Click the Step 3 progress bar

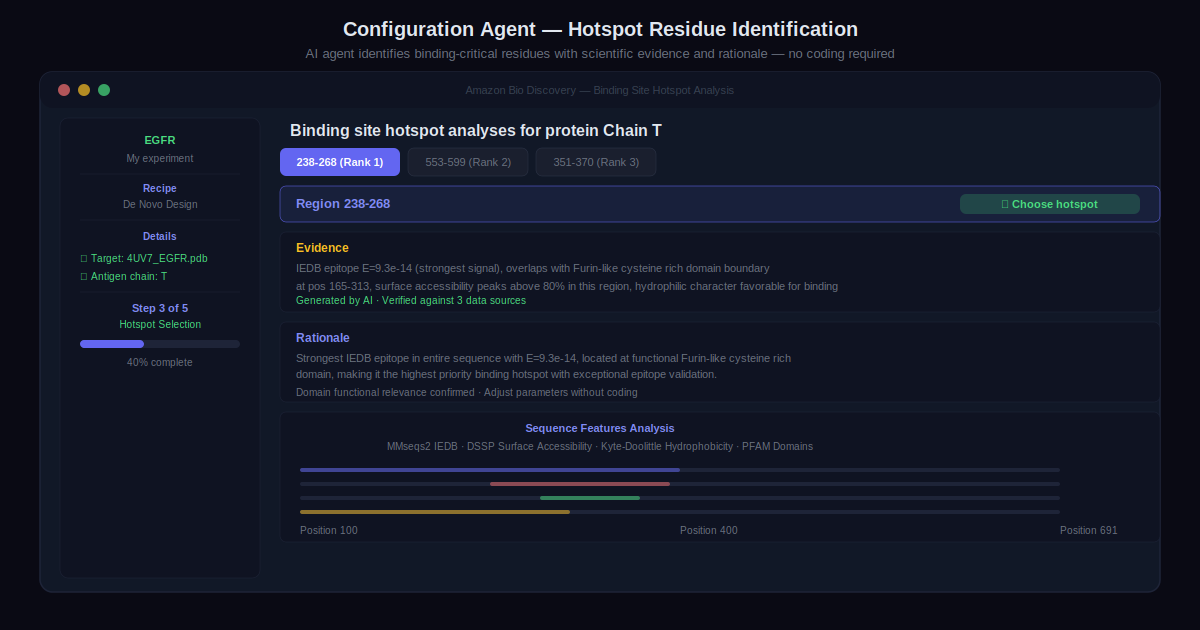[x=160, y=344]
